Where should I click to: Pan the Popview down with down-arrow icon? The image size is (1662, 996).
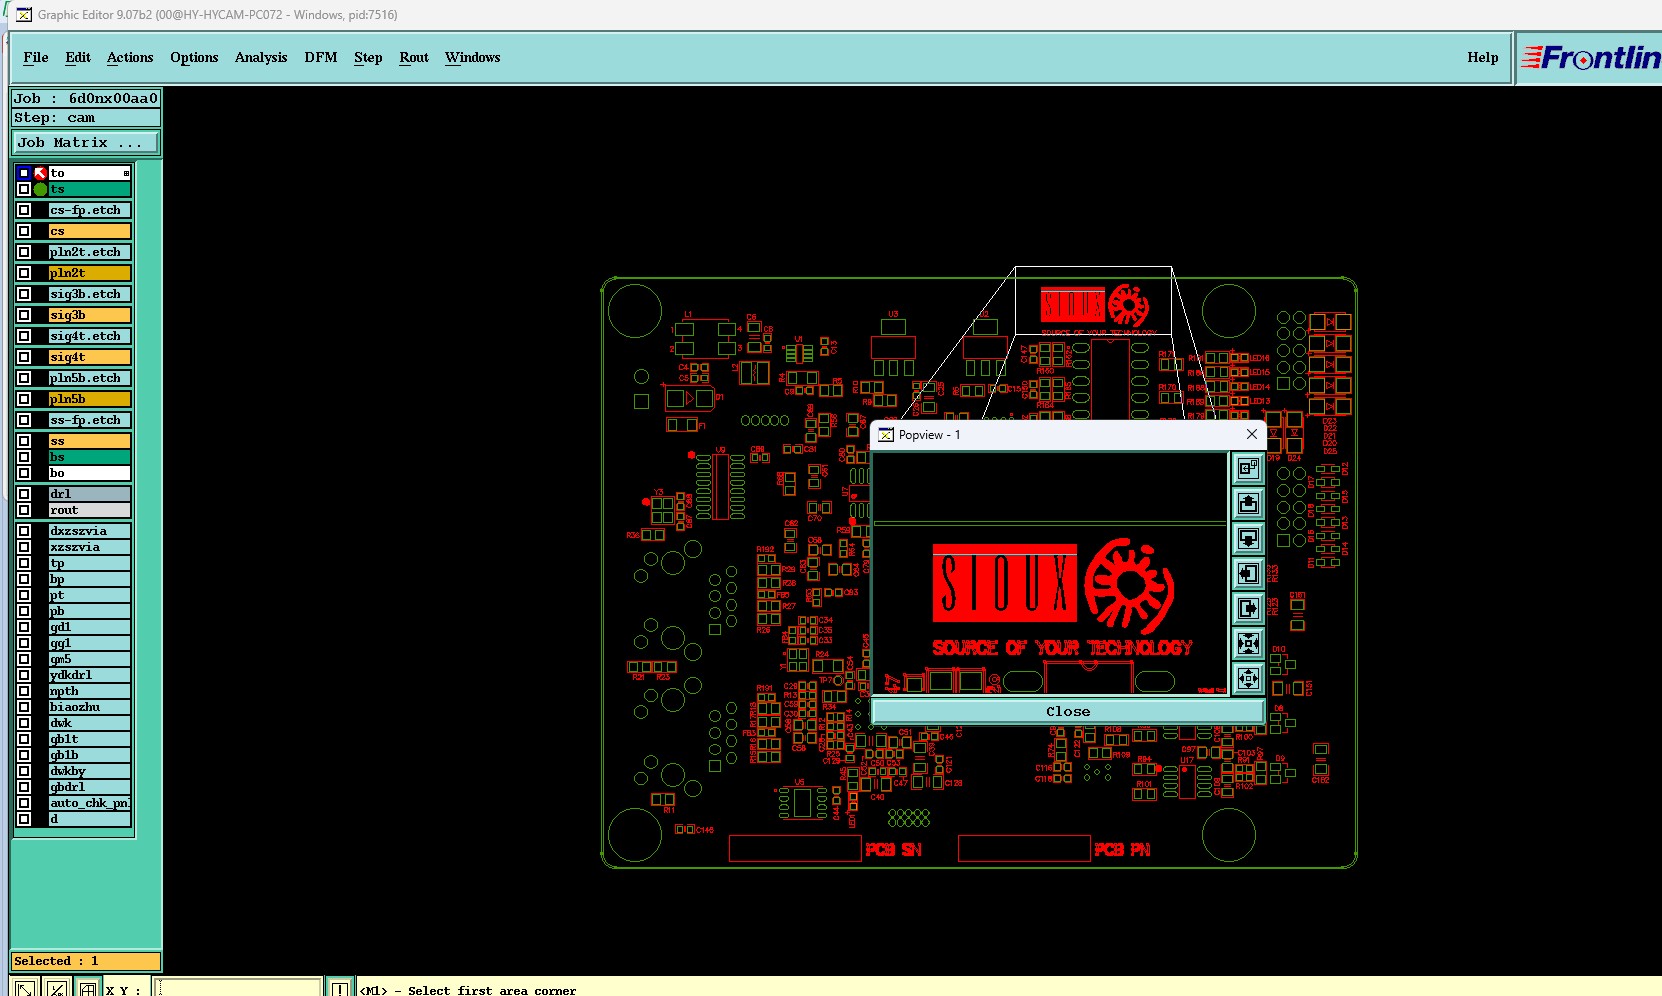pyautogui.click(x=1248, y=538)
